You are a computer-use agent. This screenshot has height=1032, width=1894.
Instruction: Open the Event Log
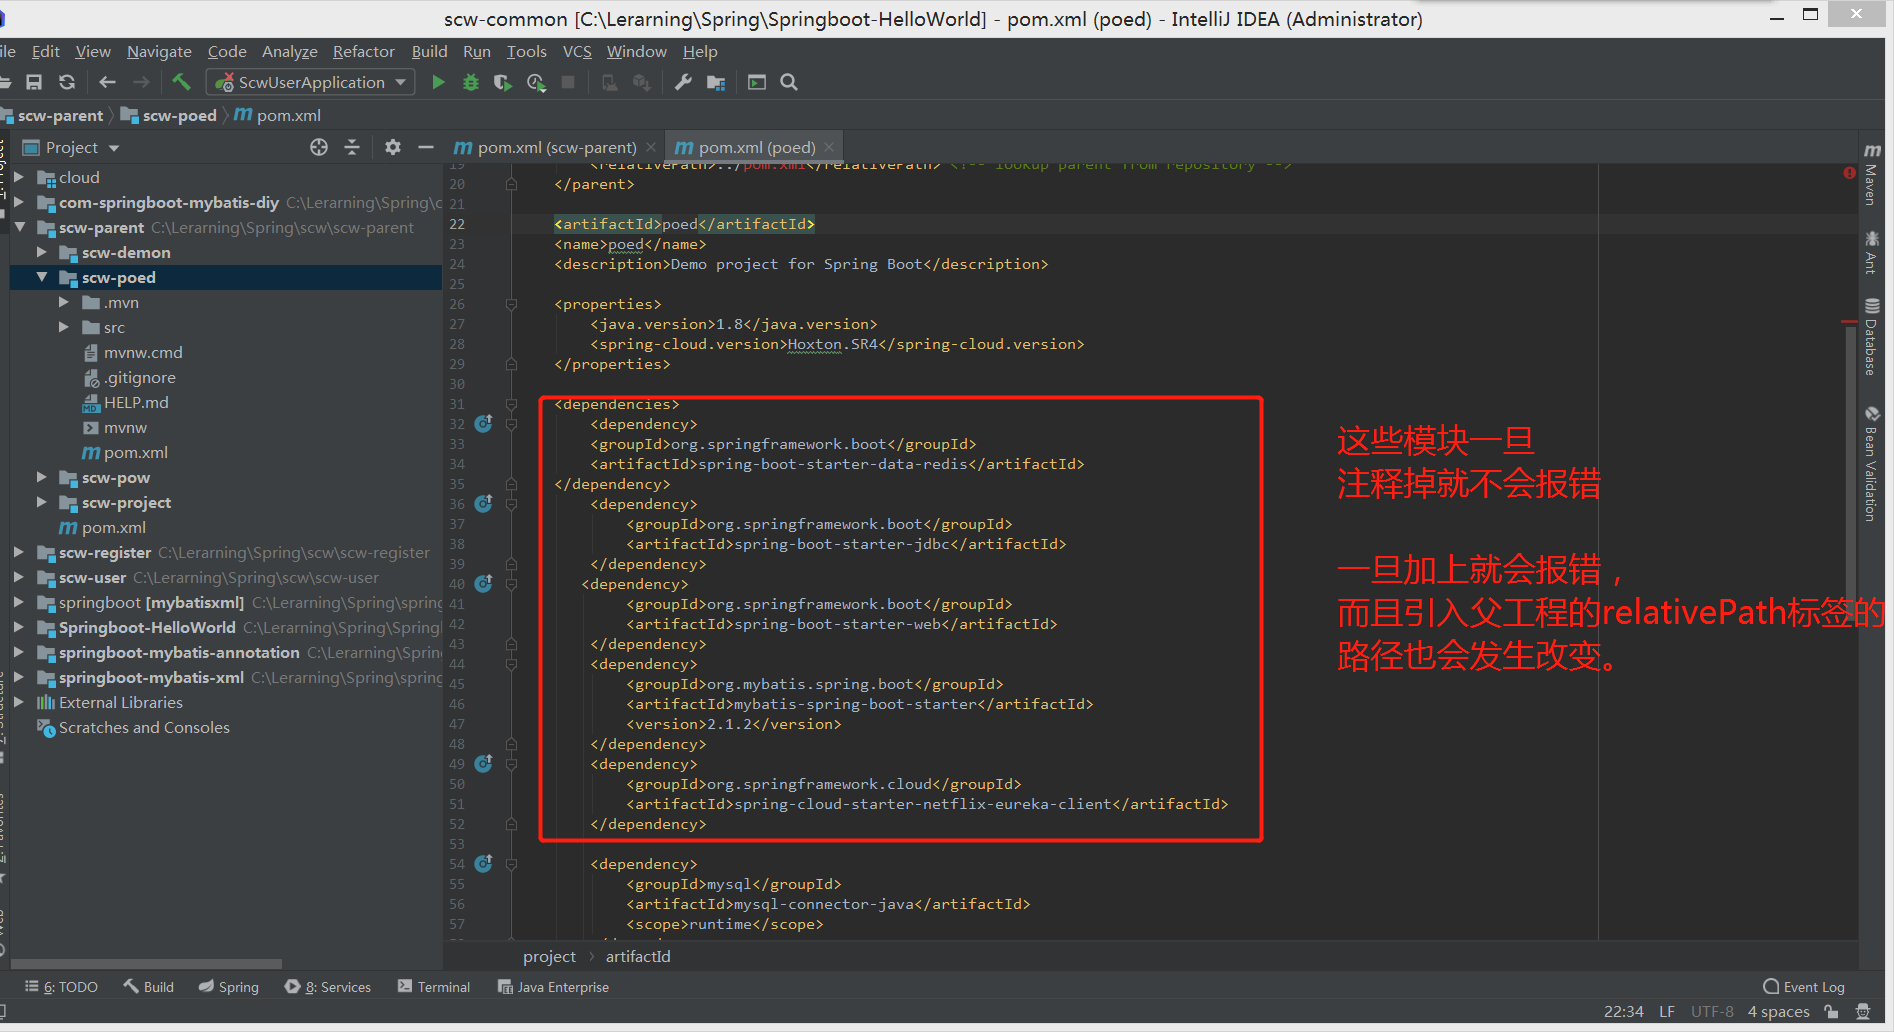(x=1804, y=987)
